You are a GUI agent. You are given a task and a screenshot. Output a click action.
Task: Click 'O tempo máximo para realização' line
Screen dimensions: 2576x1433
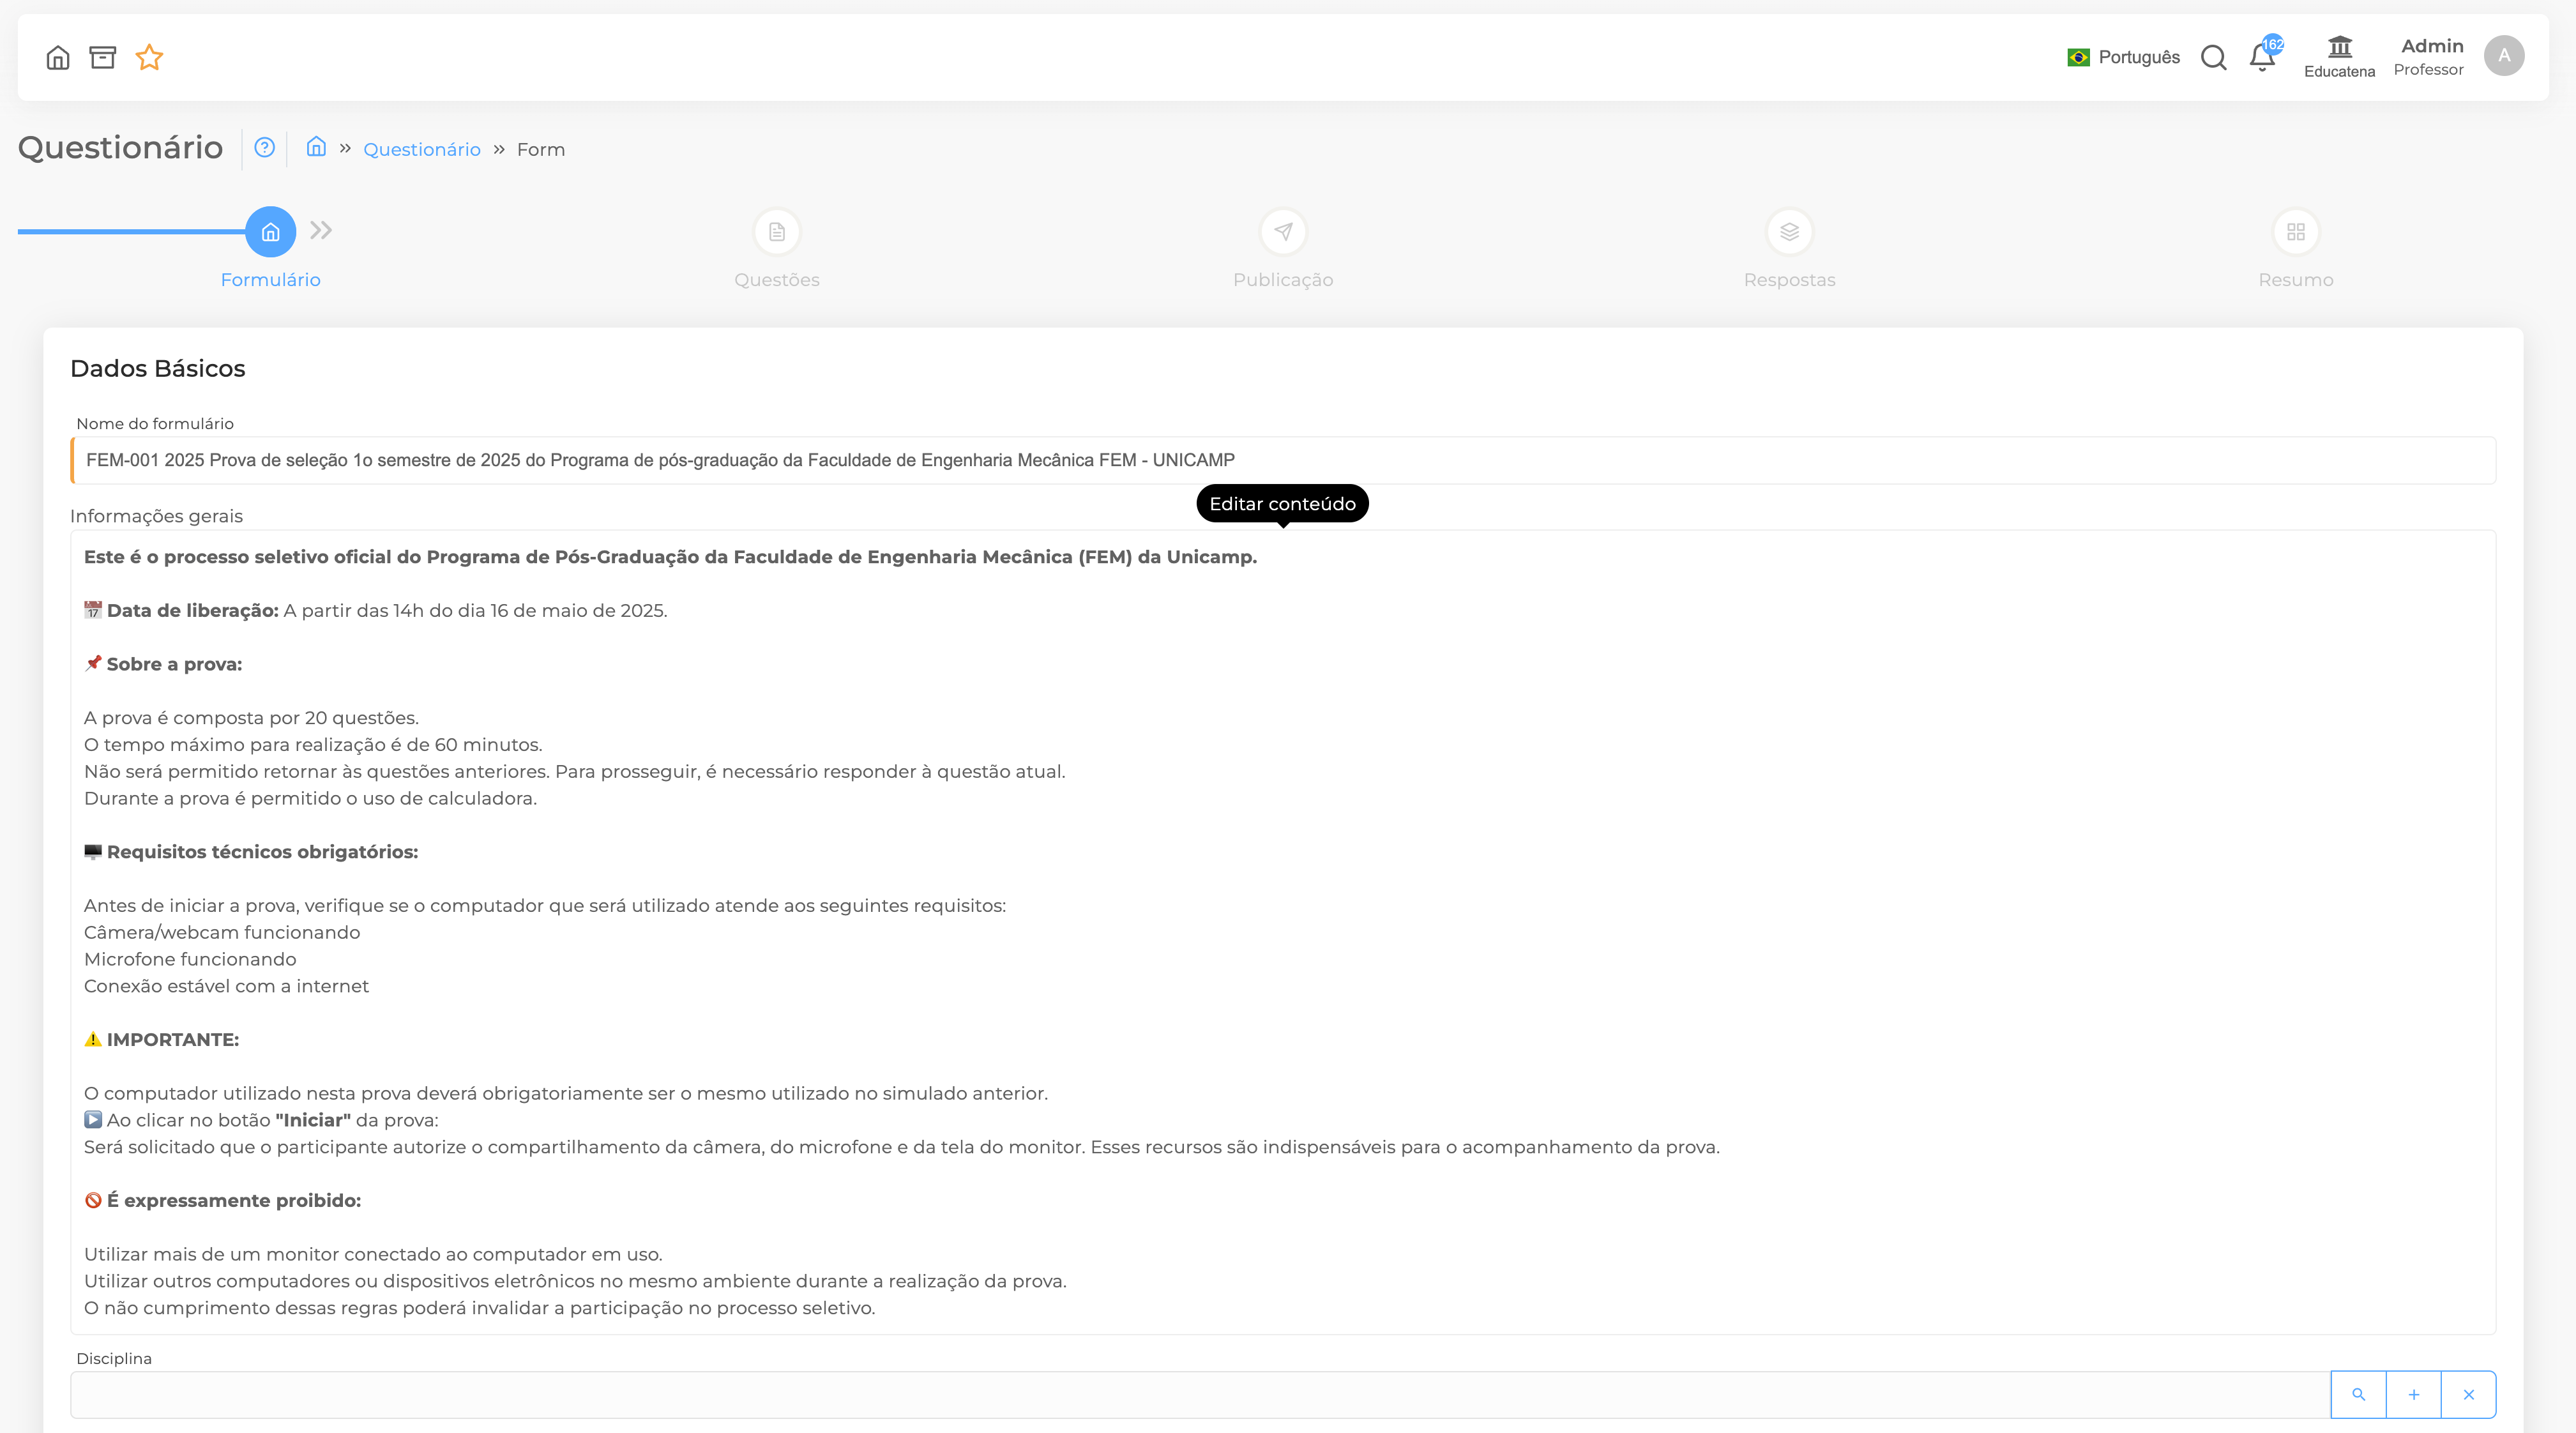click(313, 745)
